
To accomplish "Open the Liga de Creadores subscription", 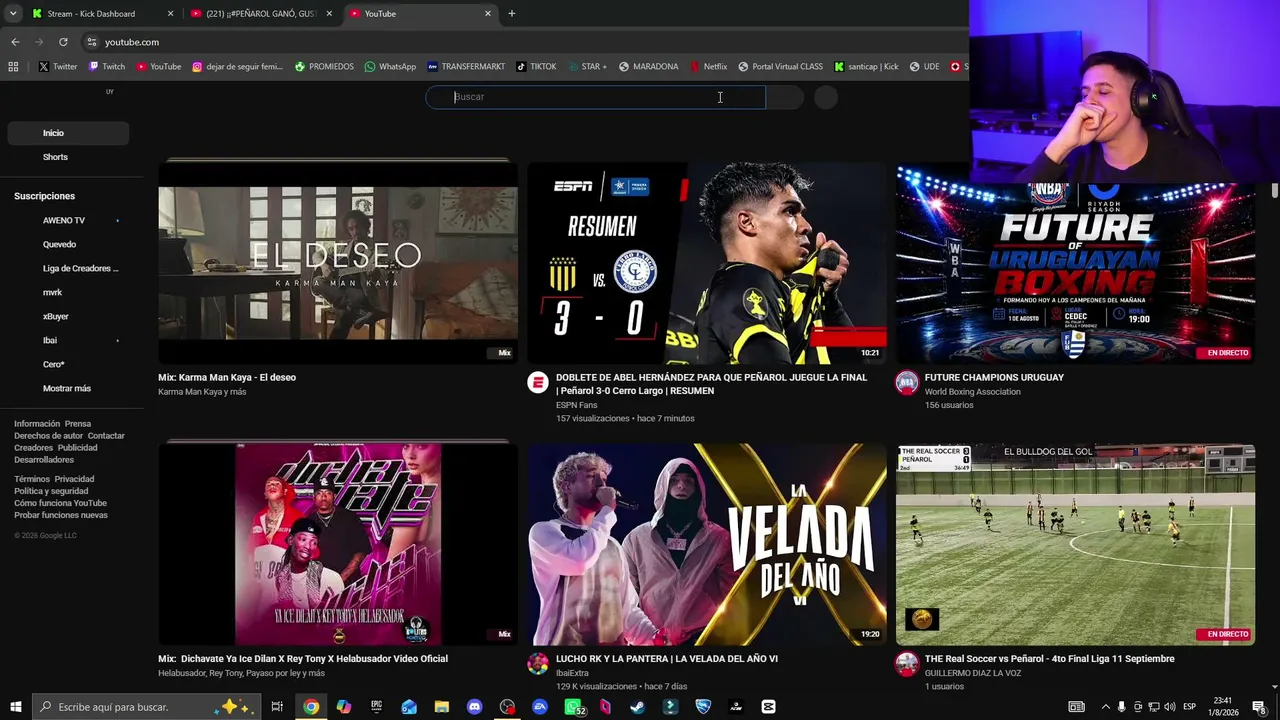I will [80, 268].
